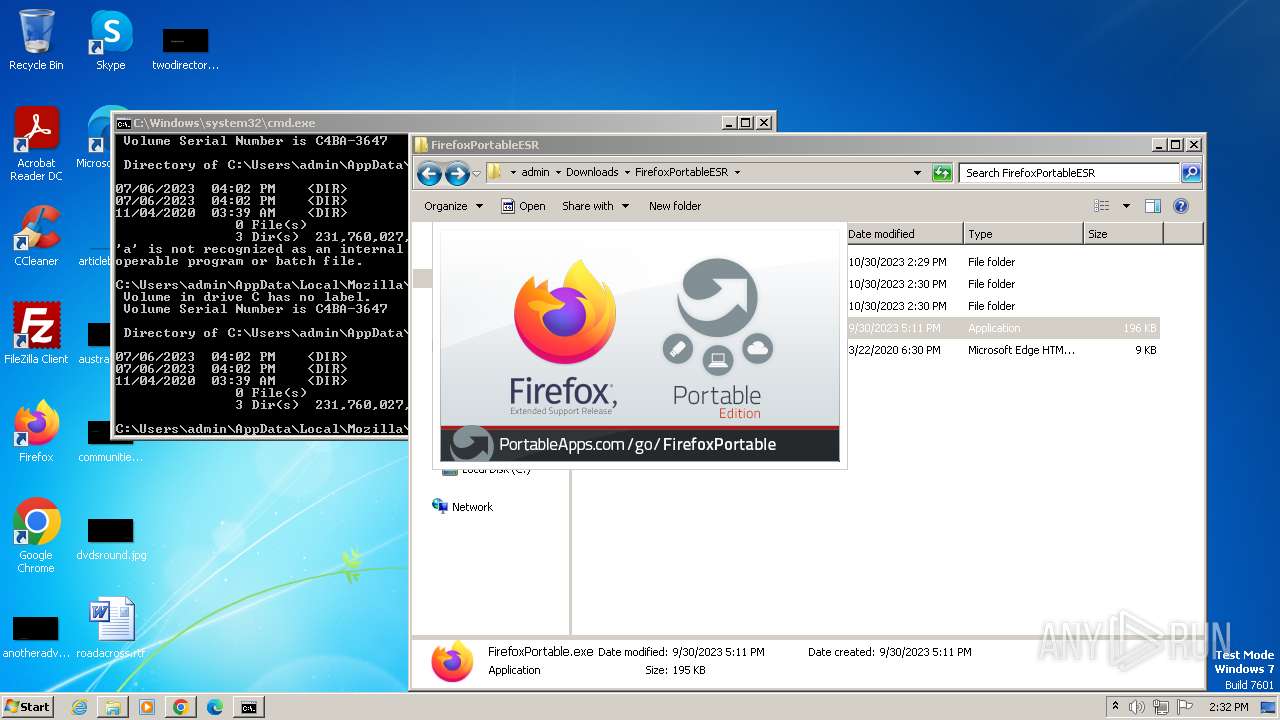Refresh the FirefoxPortableESR folder view
Viewport: 1280px width, 720px height.
tap(942, 173)
